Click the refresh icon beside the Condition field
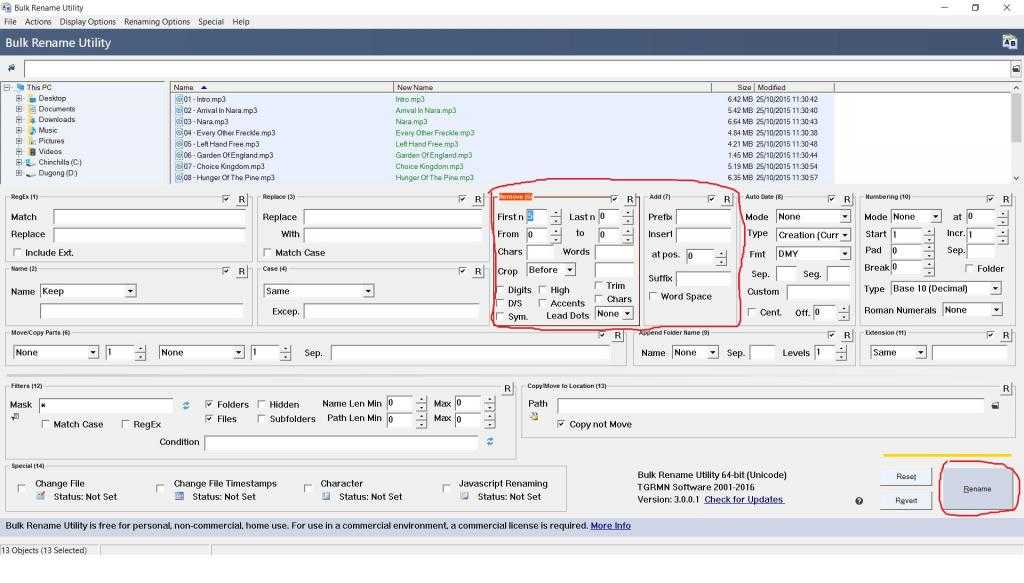Screen dimensions: 1024x583 (490, 441)
